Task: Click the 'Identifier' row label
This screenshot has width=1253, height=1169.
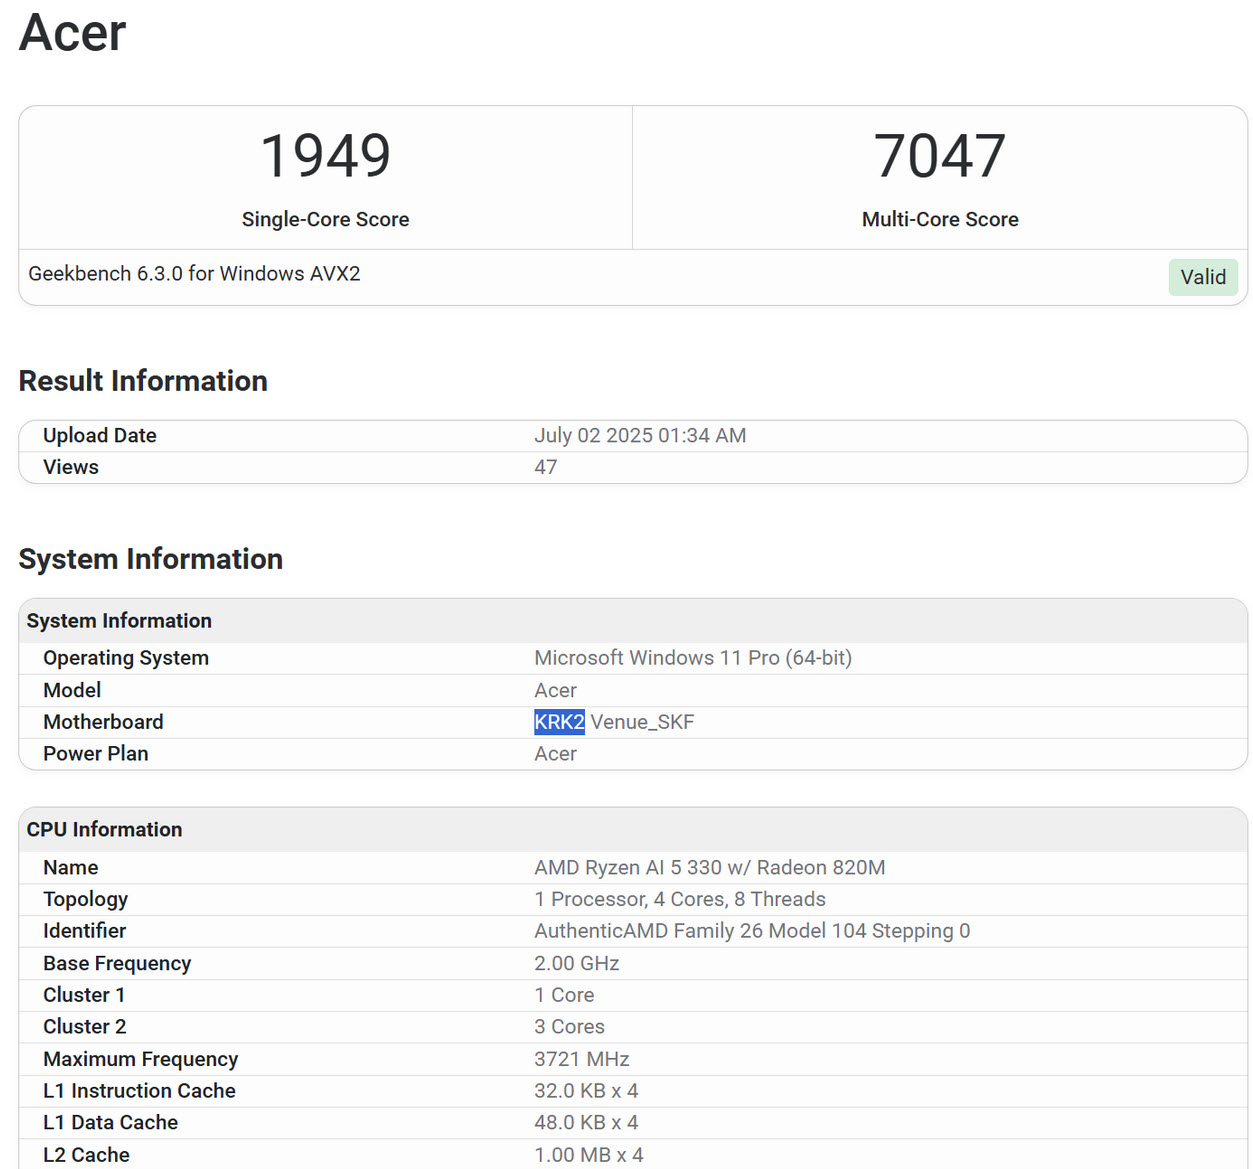Action: (x=85, y=931)
